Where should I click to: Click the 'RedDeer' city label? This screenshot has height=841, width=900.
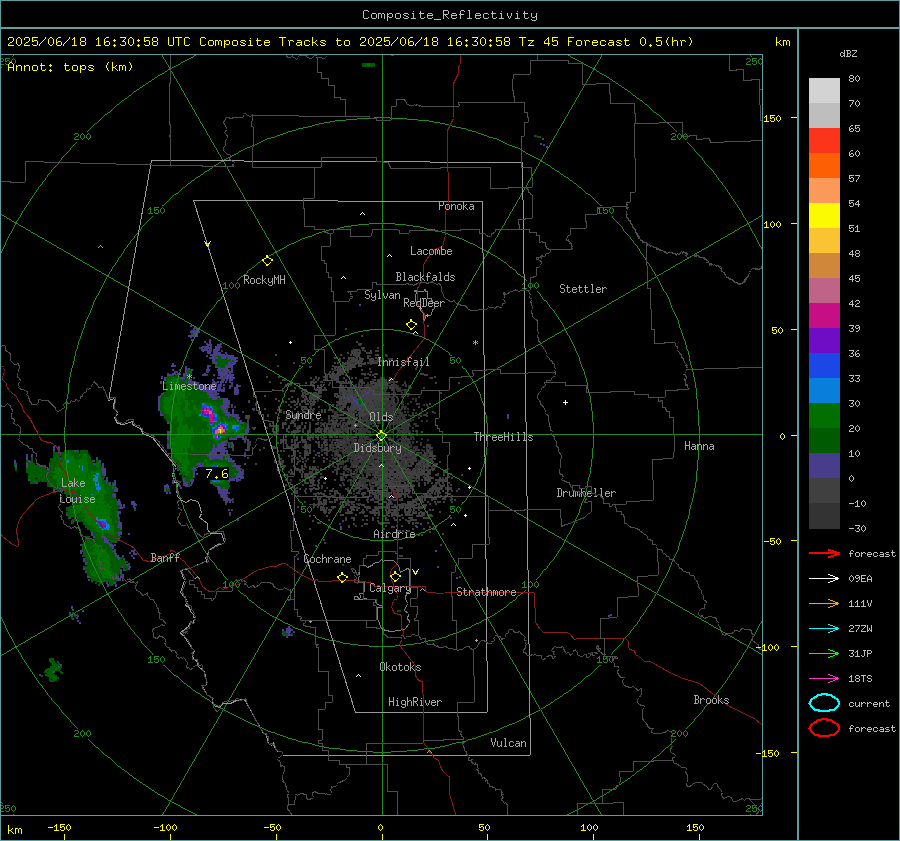click(x=424, y=303)
